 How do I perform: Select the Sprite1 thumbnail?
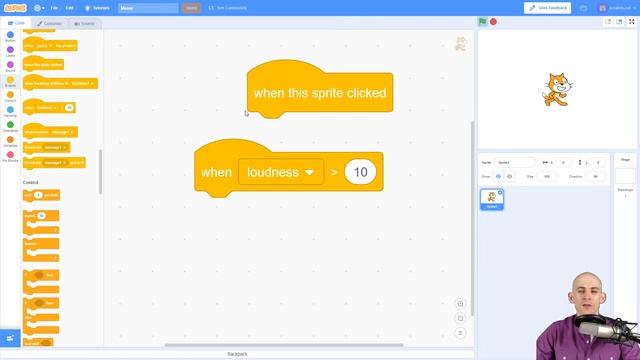click(x=492, y=200)
